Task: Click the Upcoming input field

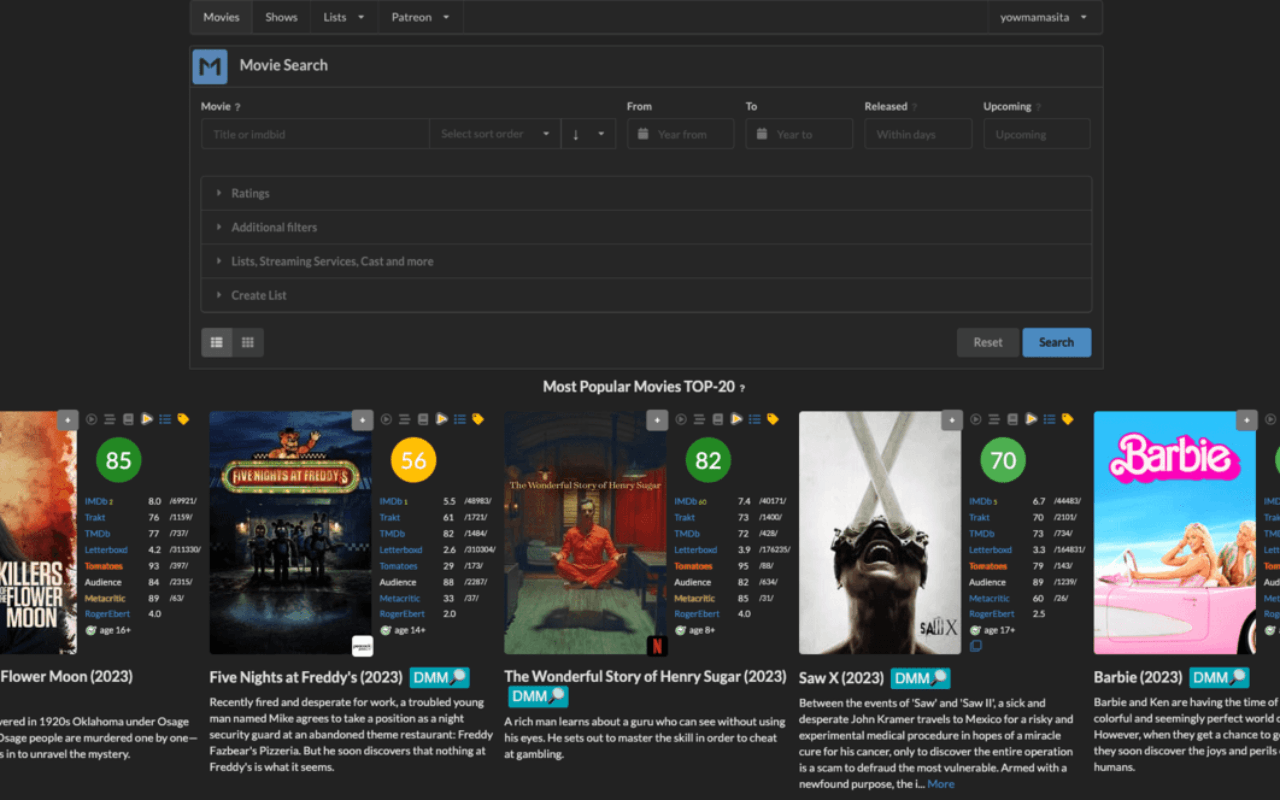Action: [1037, 134]
